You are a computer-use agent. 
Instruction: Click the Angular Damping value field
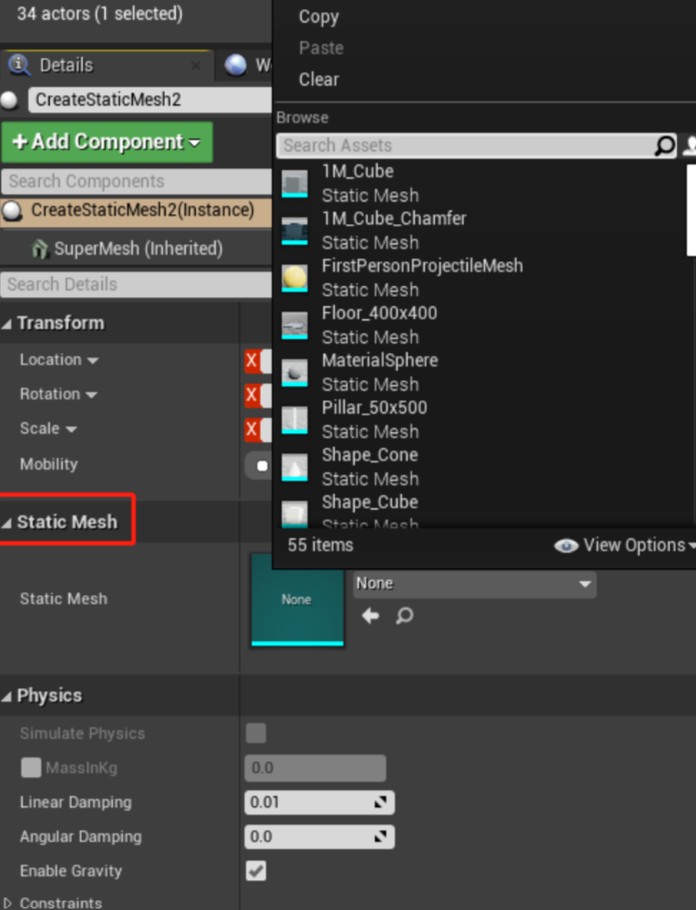pyautogui.click(x=319, y=836)
